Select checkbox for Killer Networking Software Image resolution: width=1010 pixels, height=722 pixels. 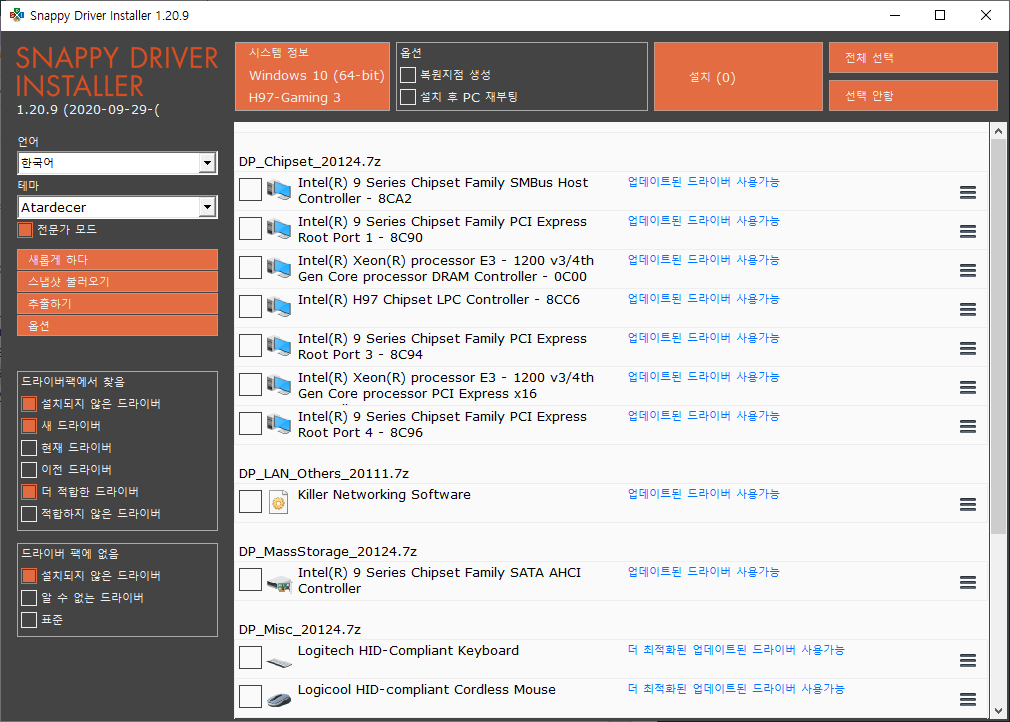(250, 502)
